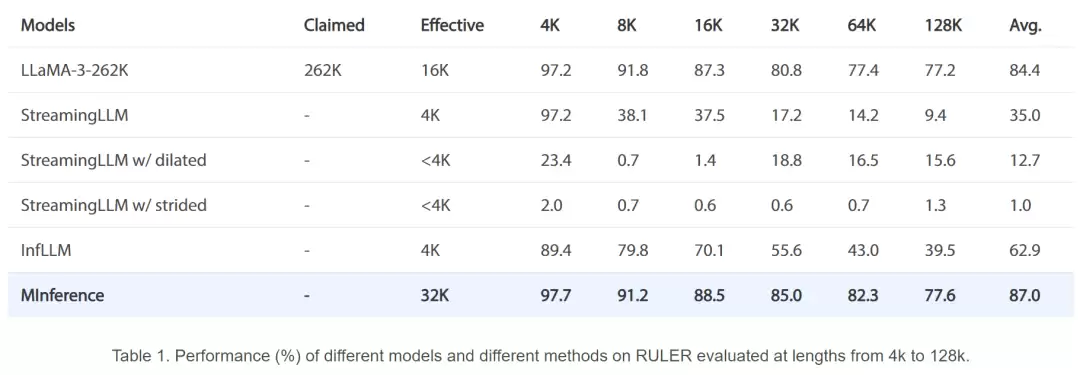Viewport: 1080px width, 375px height.
Task: Select the InfLLM row label
Action: point(46,250)
